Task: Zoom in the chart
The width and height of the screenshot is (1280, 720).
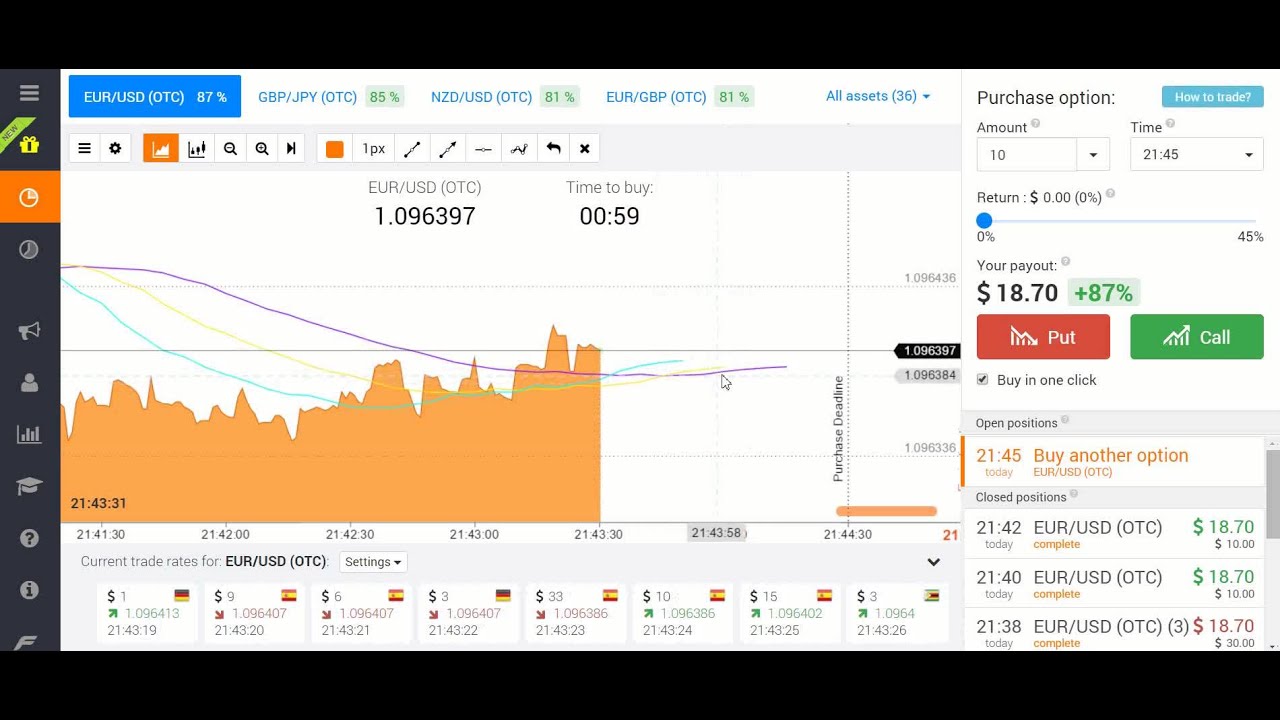Action: pos(262,149)
